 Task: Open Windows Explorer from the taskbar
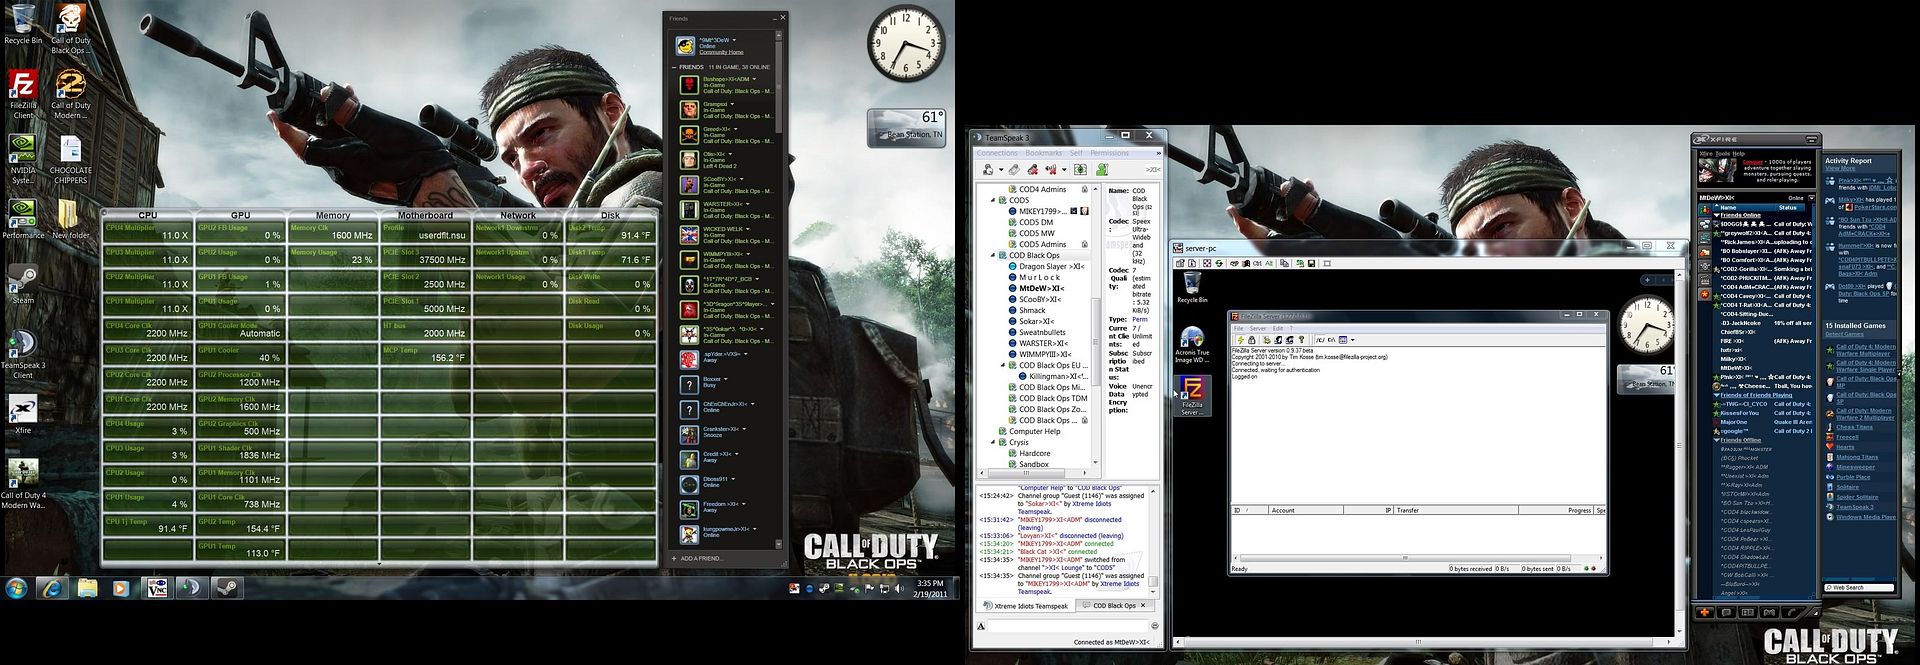[87, 587]
